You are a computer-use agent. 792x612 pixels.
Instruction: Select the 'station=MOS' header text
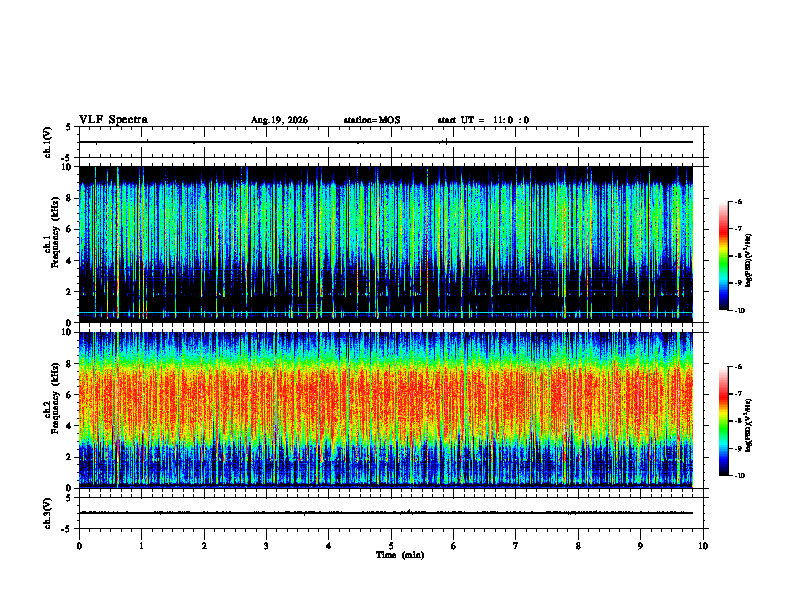click(x=372, y=120)
